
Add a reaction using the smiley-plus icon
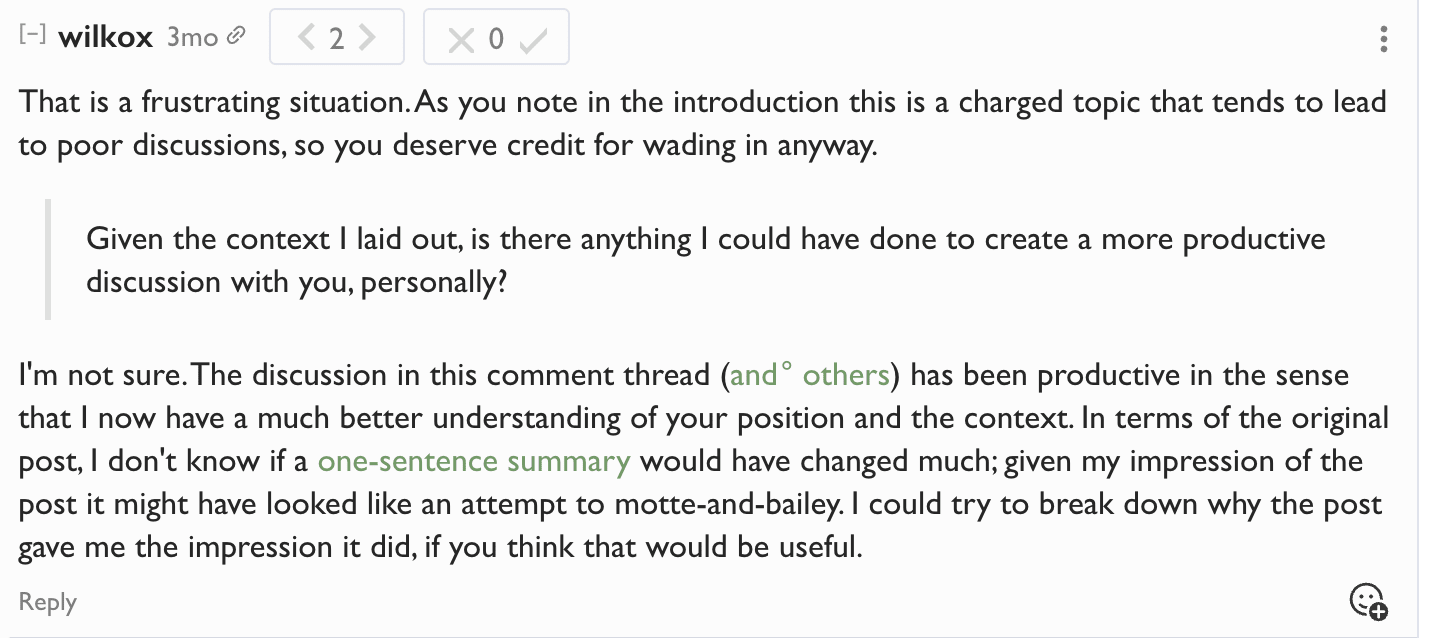click(x=1368, y=601)
